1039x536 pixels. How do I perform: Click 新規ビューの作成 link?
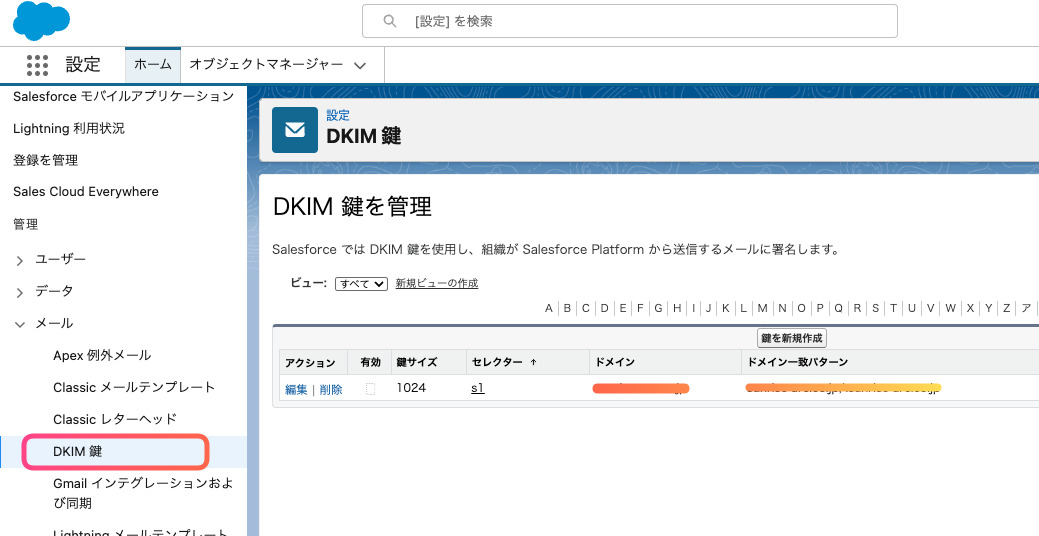(x=437, y=284)
